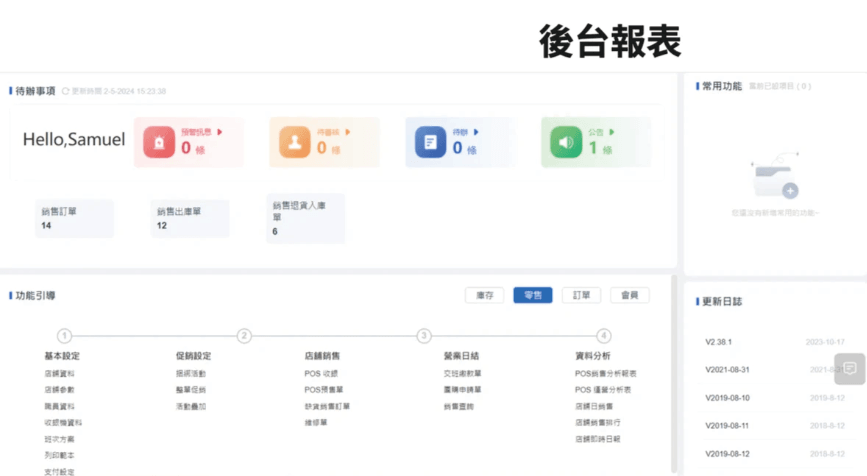Select the 零售 tab
Image resolution: width=867 pixels, height=476 pixels.
(532, 295)
